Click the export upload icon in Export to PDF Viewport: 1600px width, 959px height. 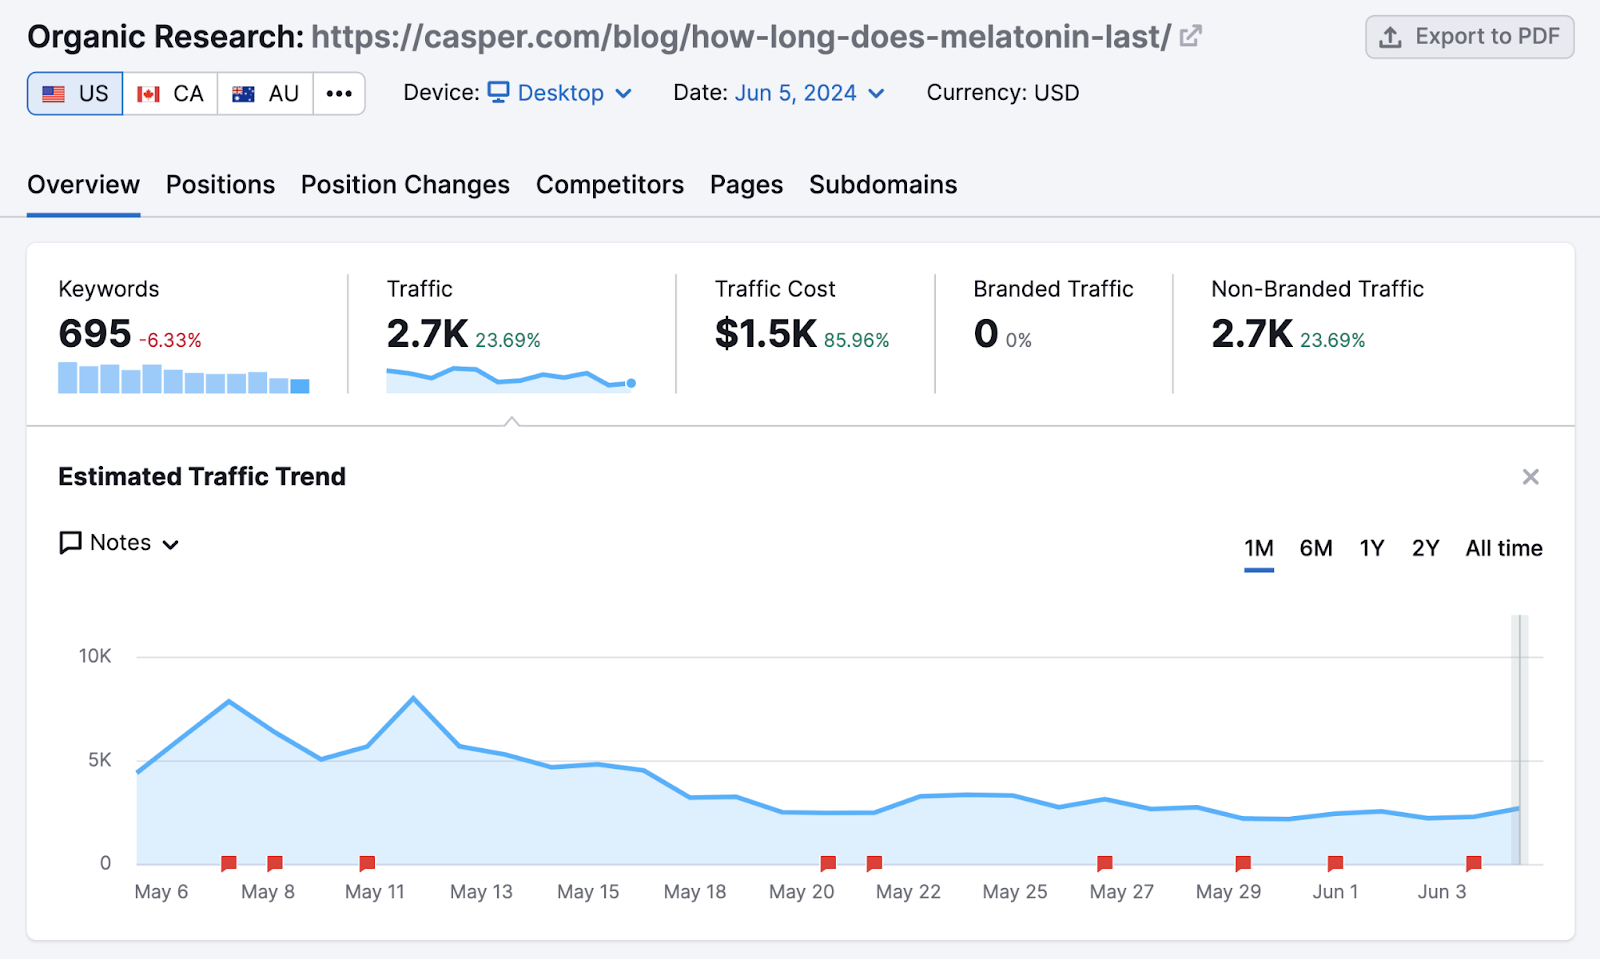[1391, 36]
